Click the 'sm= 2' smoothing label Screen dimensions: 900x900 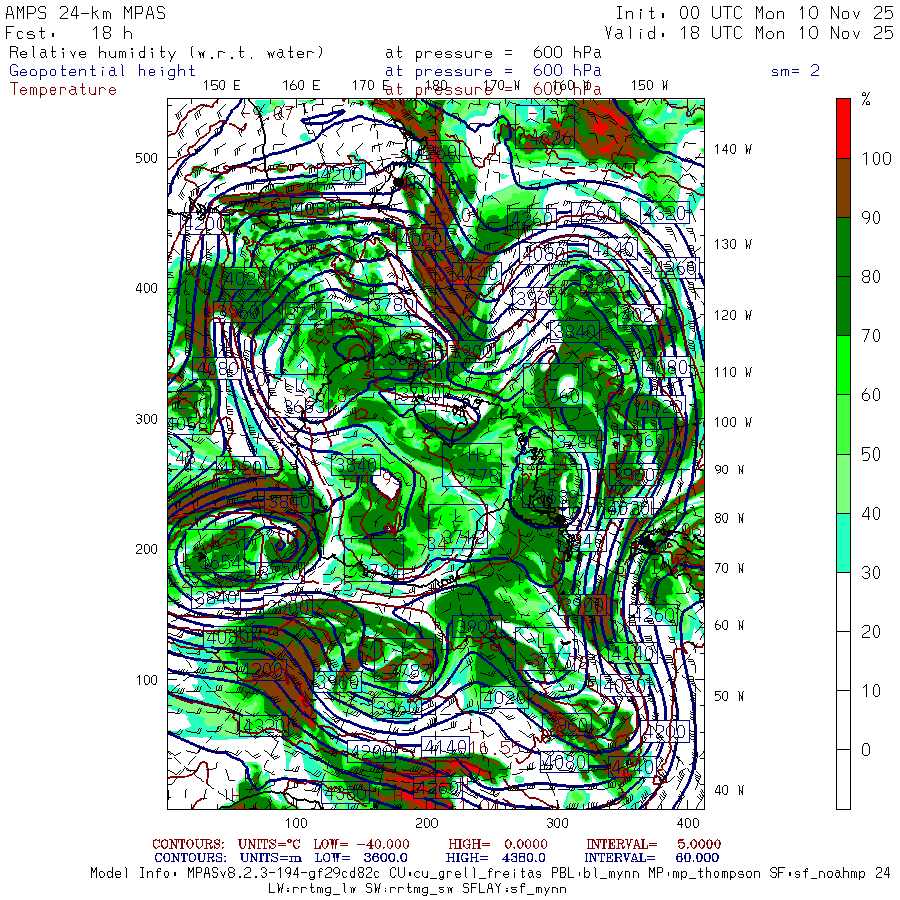[795, 71]
